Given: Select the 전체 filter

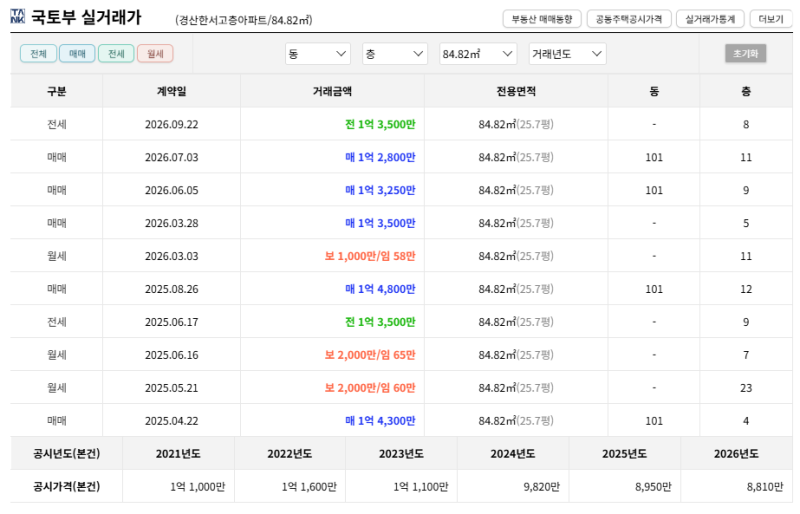Looking at the screenshot, I should [39, 54].
